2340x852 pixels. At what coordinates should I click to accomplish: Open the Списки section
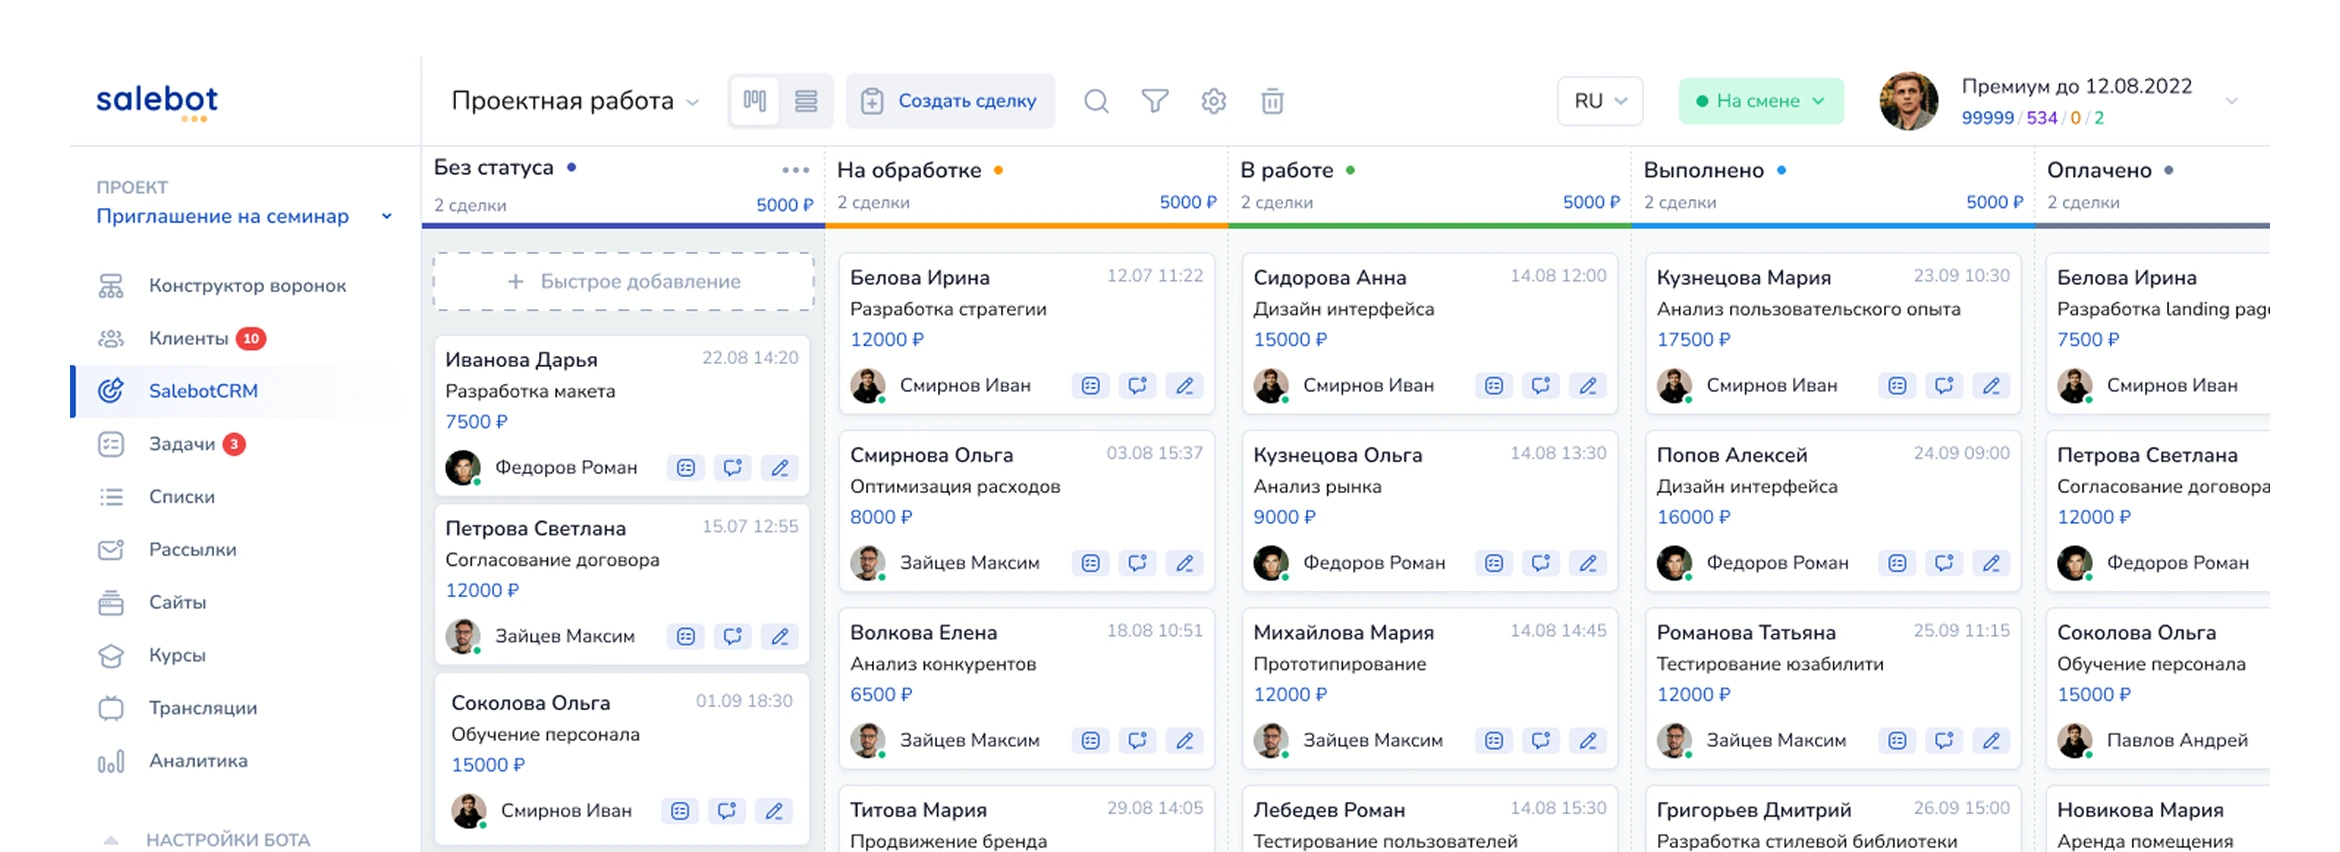(x=182, y=497)
